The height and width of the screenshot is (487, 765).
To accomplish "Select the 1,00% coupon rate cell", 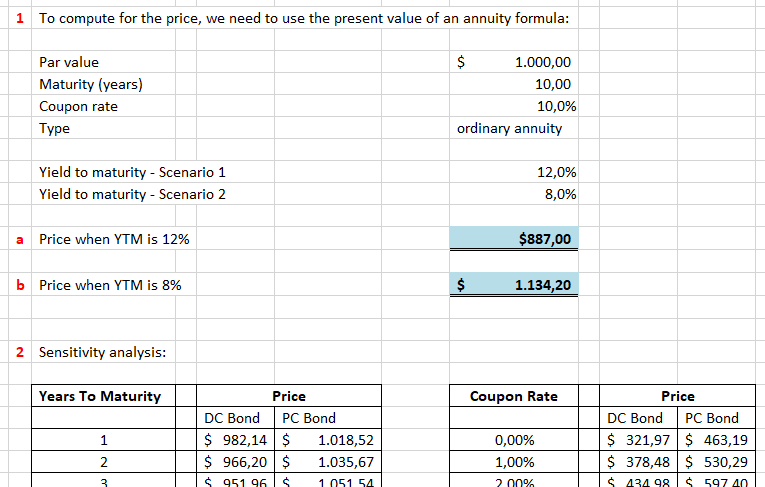I will (514, 462).
